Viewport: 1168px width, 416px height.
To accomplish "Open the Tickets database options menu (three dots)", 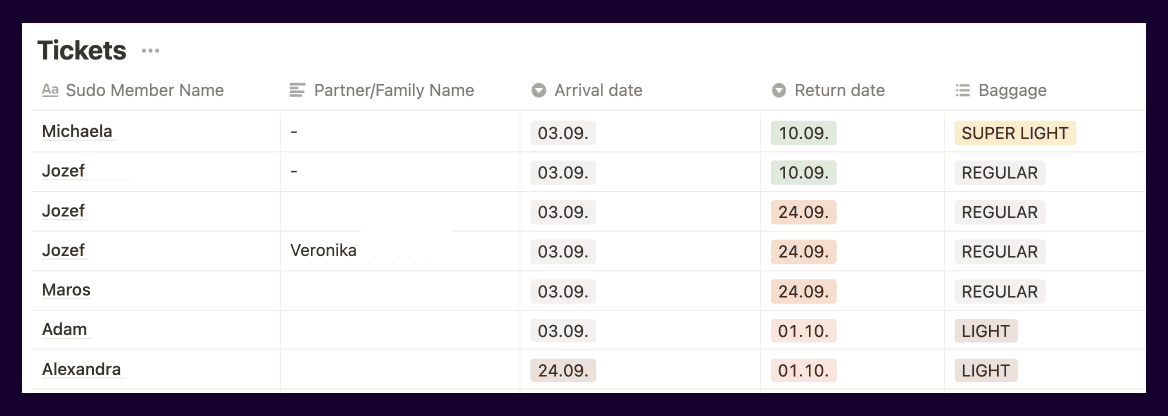I will (x=150, y=51).
